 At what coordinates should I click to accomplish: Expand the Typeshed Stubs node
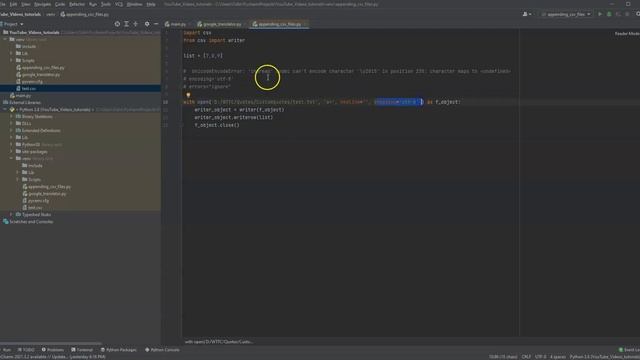pos(11,214)
